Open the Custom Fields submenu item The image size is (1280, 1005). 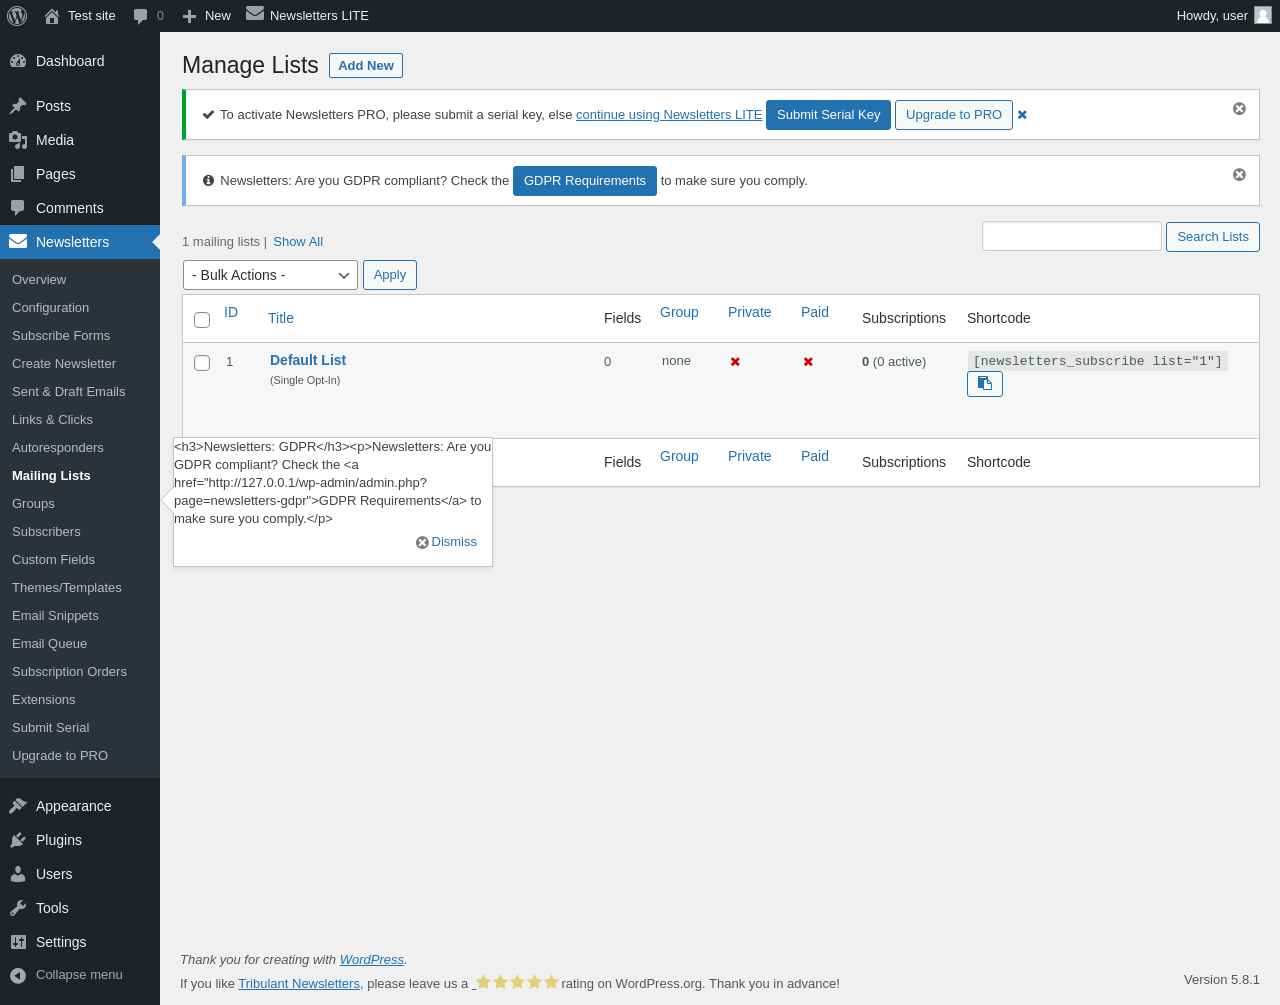[53, 560]
